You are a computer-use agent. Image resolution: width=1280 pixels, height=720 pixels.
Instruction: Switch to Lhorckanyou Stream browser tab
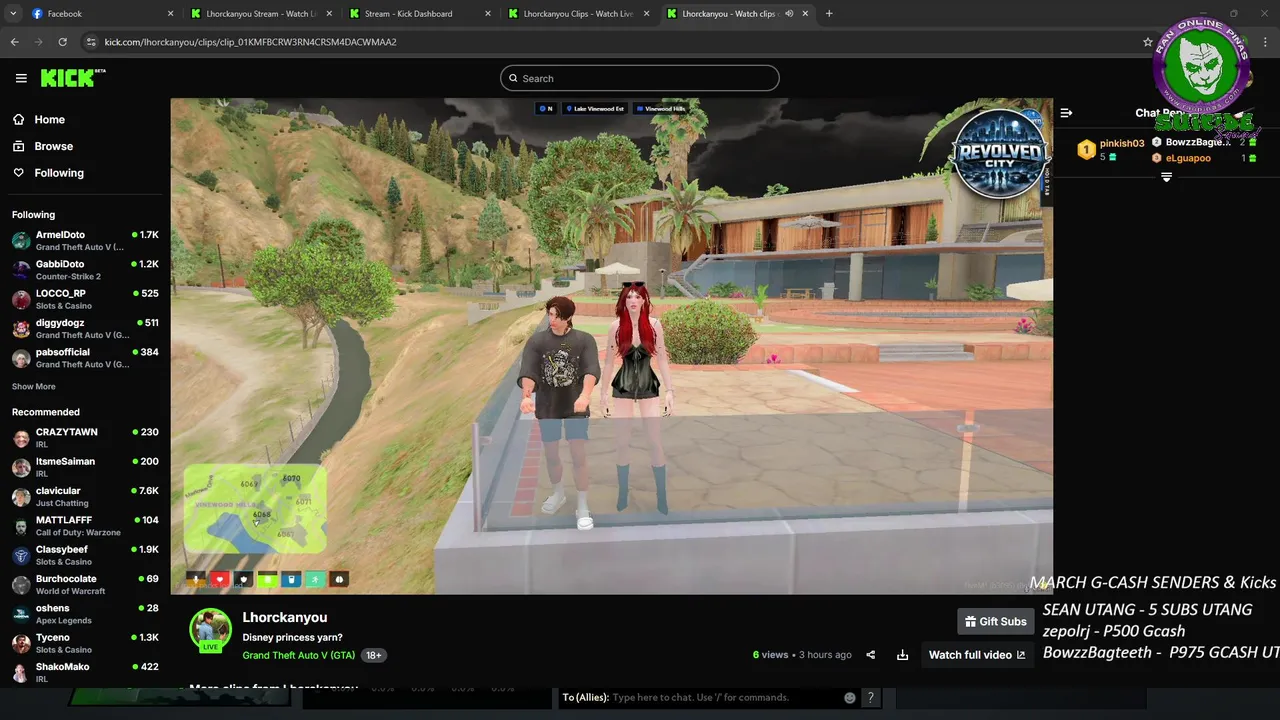[x=260, y=14]
